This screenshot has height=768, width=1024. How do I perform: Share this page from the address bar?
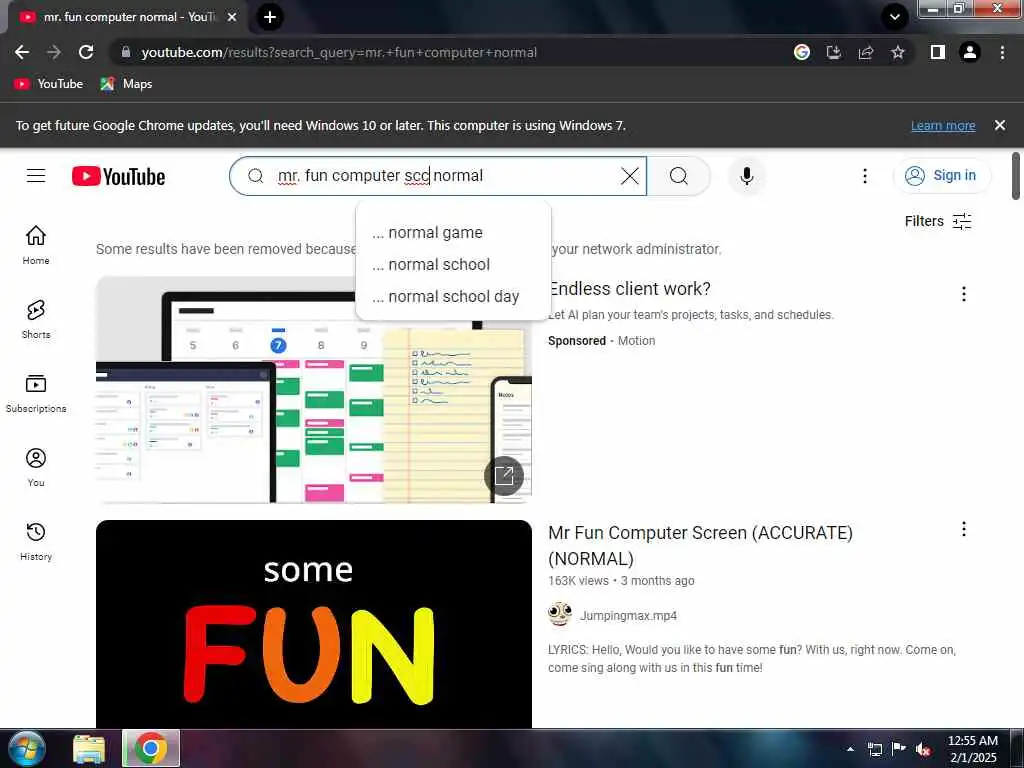pos(866,52)
